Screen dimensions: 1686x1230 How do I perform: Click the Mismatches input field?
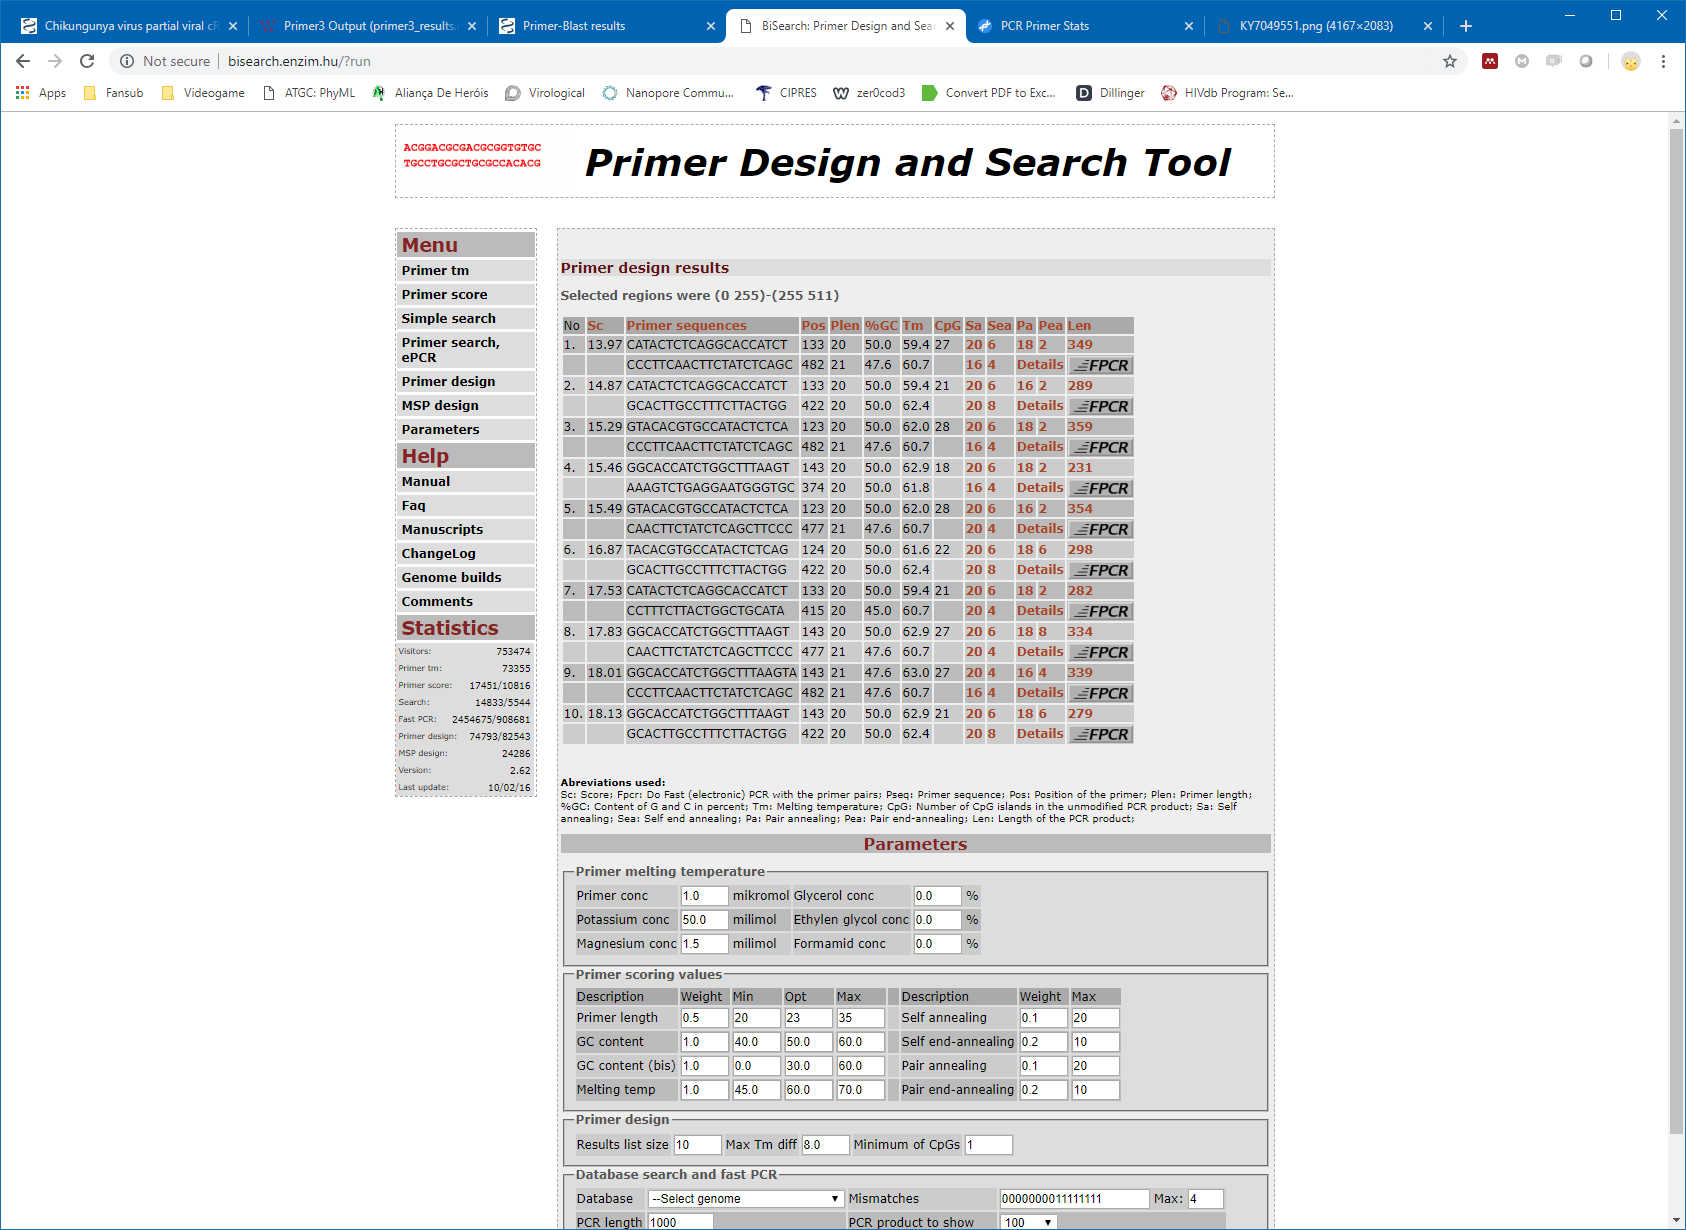1074,1199
